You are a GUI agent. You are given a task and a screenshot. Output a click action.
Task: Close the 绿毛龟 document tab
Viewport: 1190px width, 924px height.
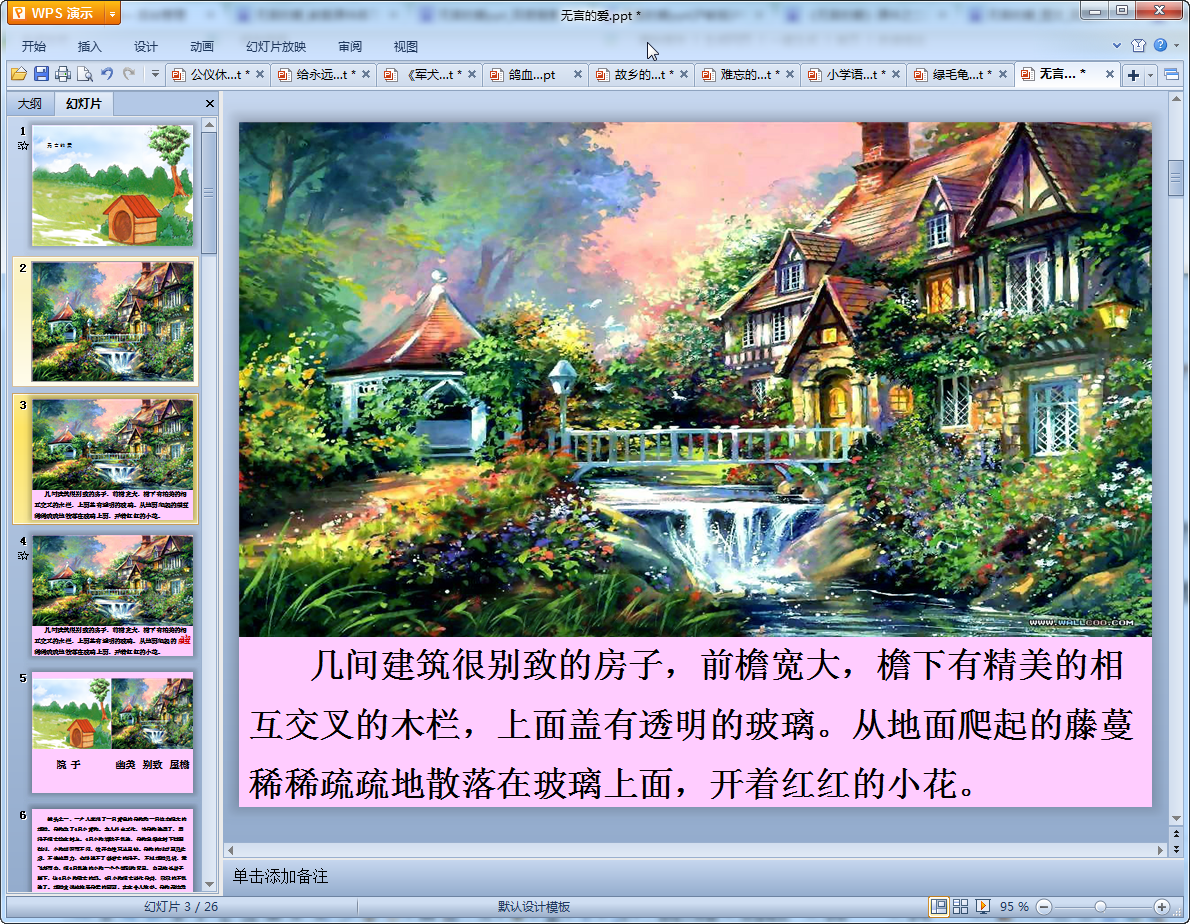coord(1003,74)
